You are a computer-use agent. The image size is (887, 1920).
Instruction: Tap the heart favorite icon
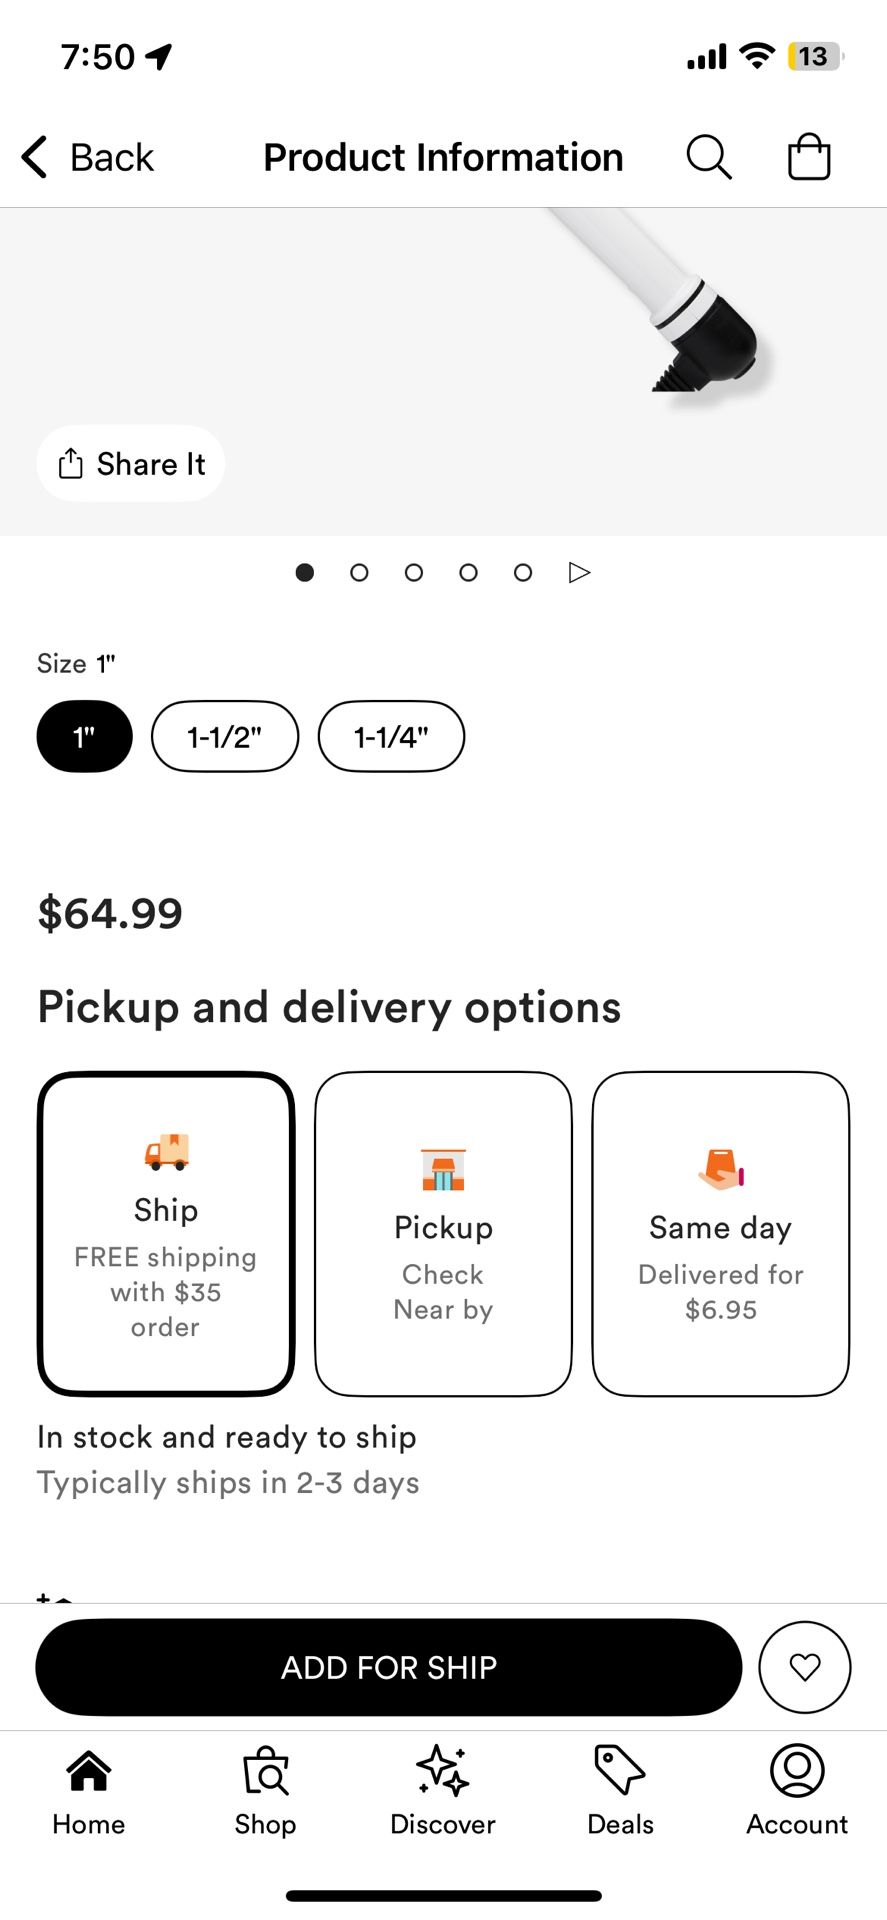[805, 1667]
